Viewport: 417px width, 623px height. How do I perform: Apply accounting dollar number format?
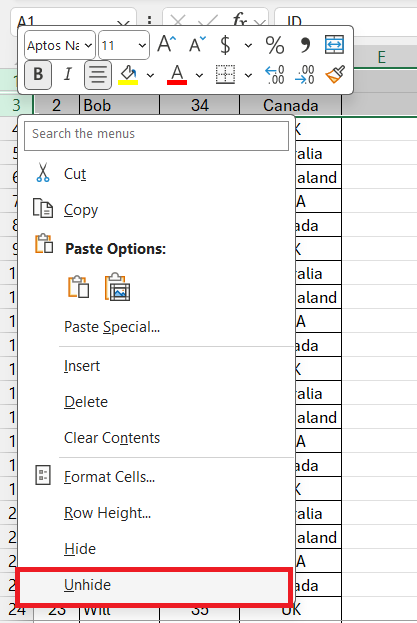pyautogui.click(x=225, y=44)
